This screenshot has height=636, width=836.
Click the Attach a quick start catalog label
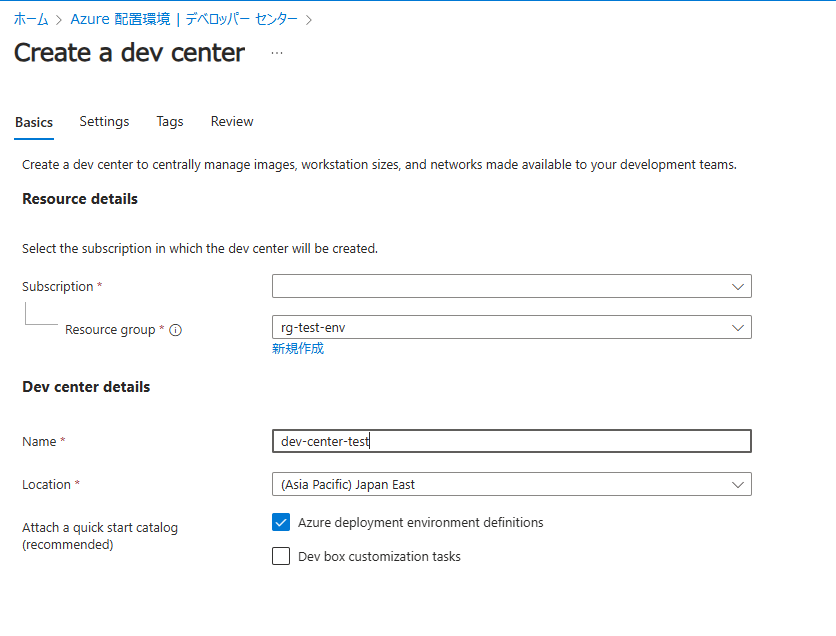pos(100,536)
